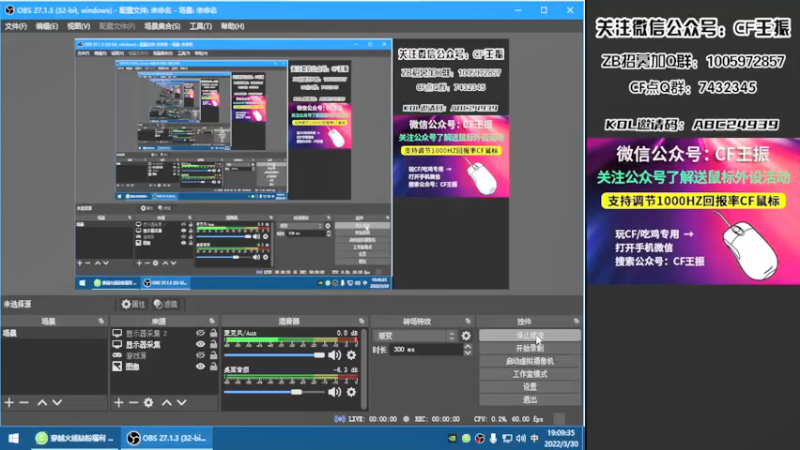Move source down in Sources panel
800x450 pixels.
point(182,403)
